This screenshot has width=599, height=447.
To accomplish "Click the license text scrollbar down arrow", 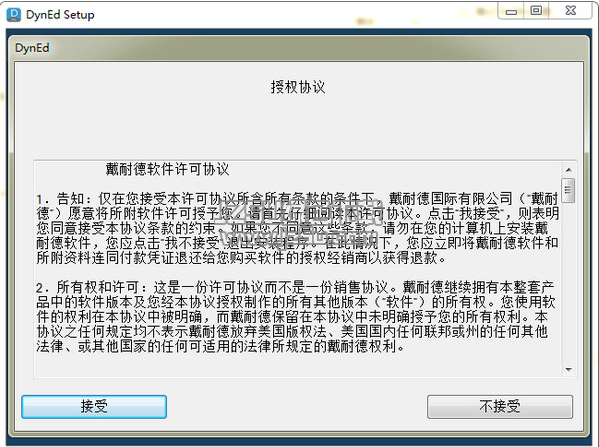I will pyautogui.click(x=568, y=369).
